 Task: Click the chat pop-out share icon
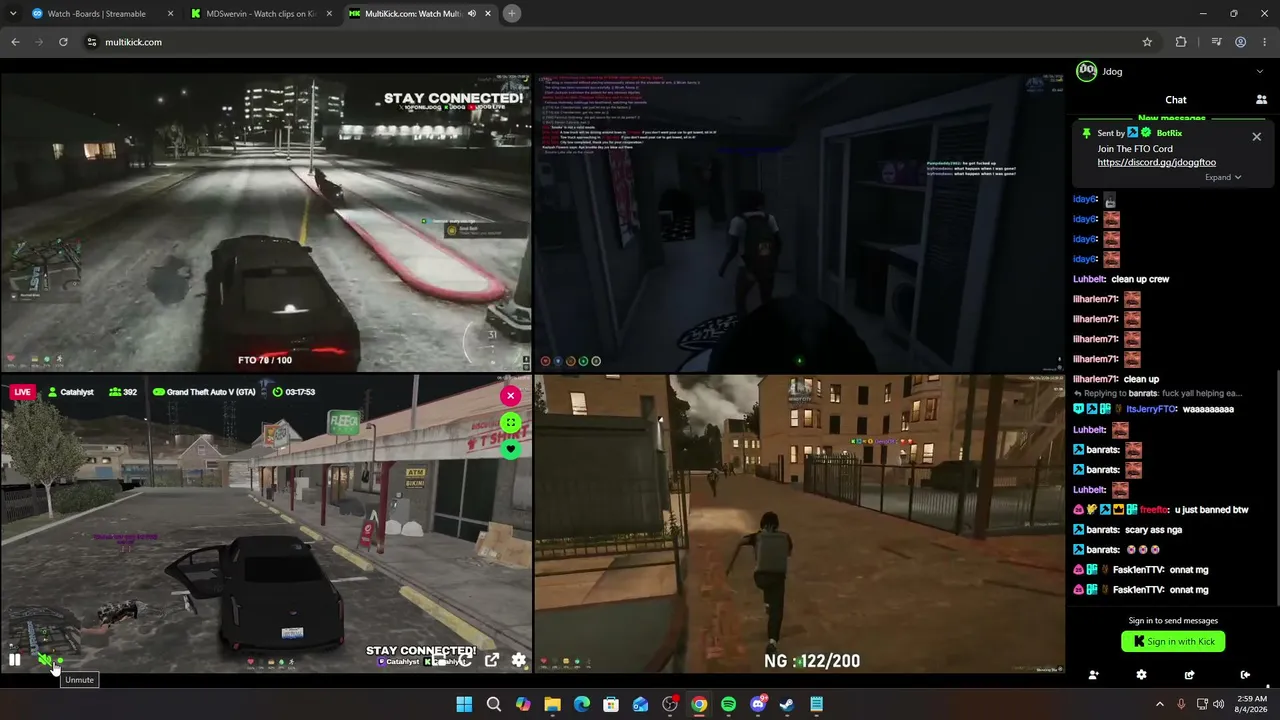(1189, 675)
